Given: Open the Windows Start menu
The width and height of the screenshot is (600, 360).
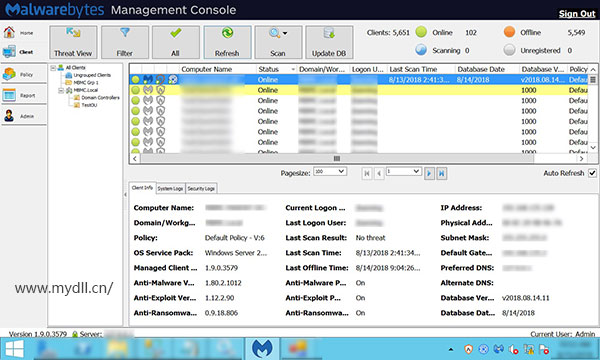Looking at the screenshot, I should pos(15,349).
